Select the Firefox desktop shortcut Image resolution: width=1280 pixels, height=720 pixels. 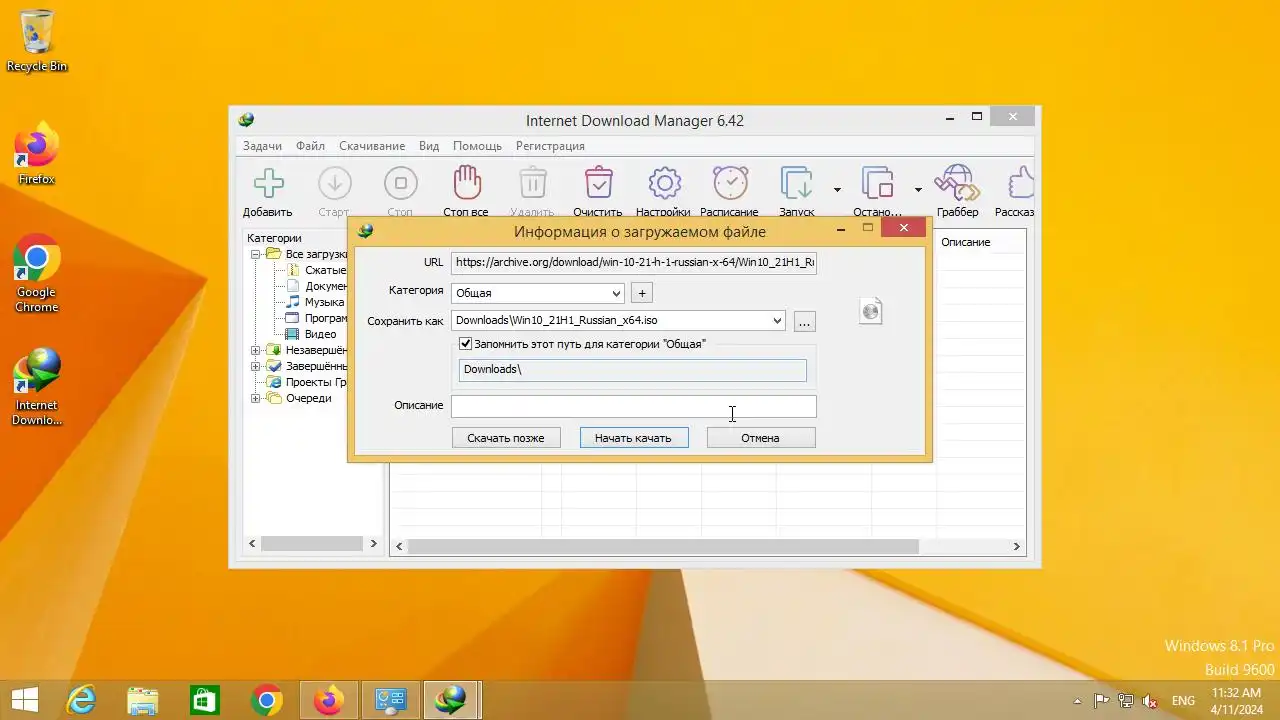pos(37,154)
